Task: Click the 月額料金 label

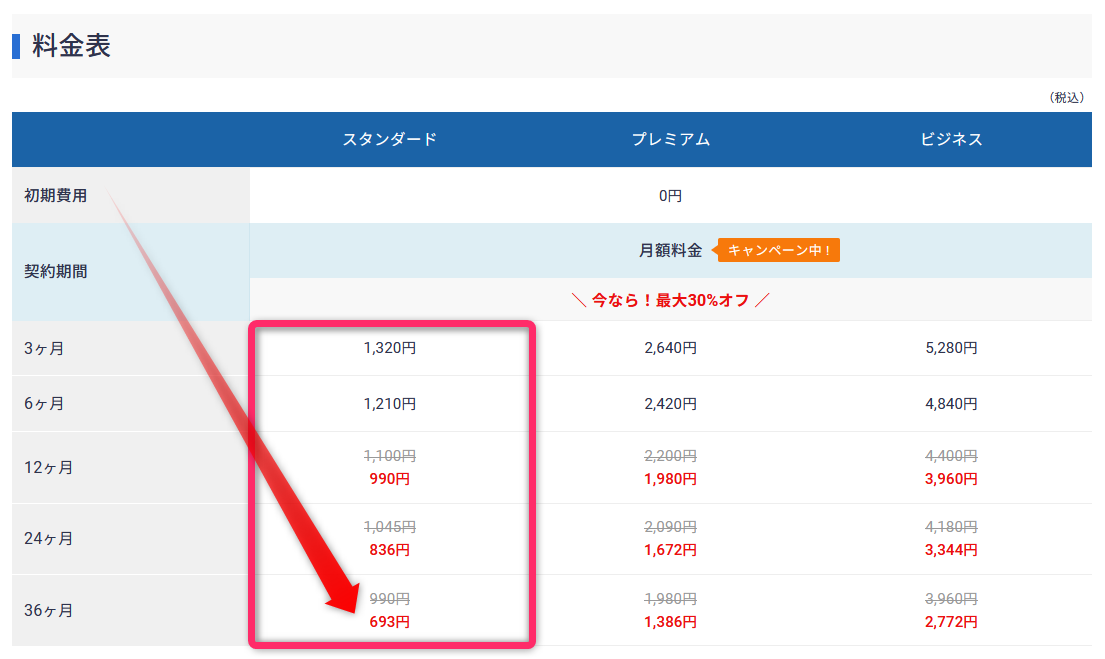Action: [x=671, y=250]
